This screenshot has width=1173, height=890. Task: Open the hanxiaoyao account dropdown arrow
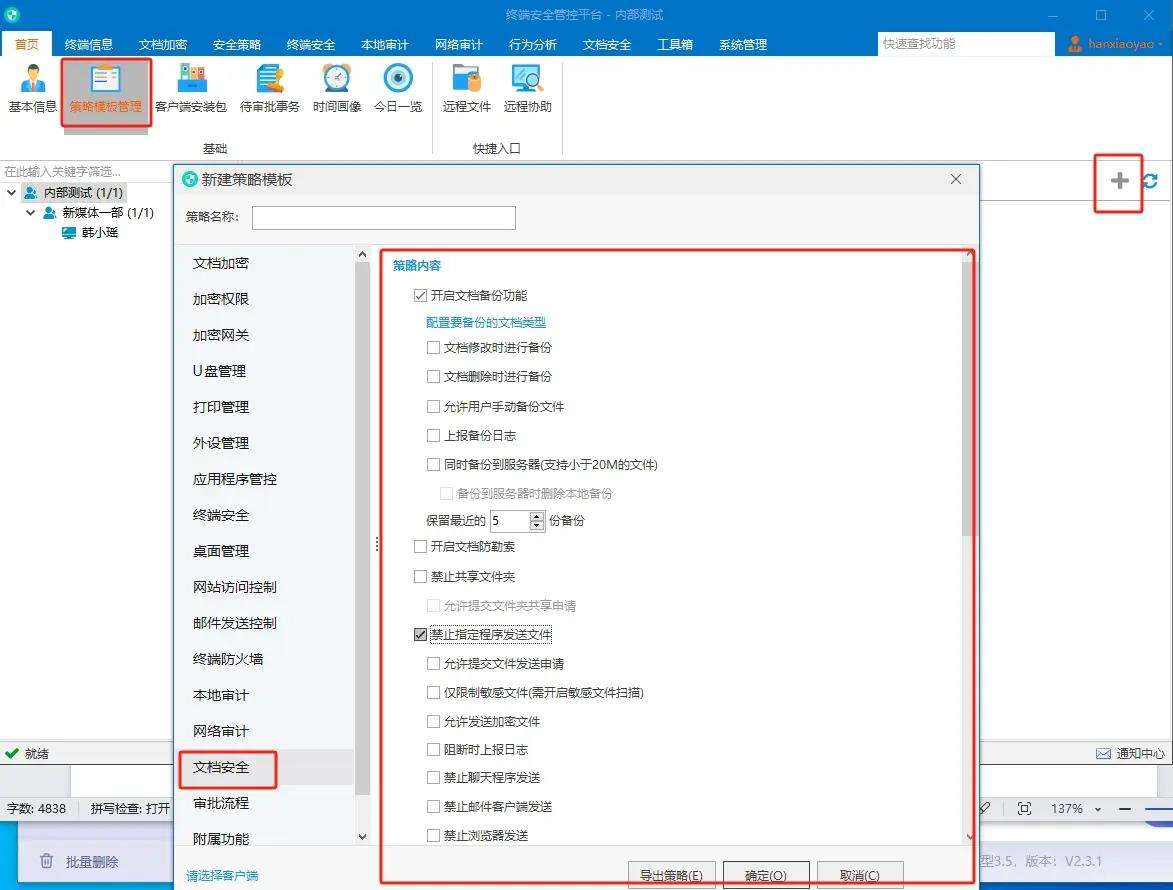[x=1160, y=44]
